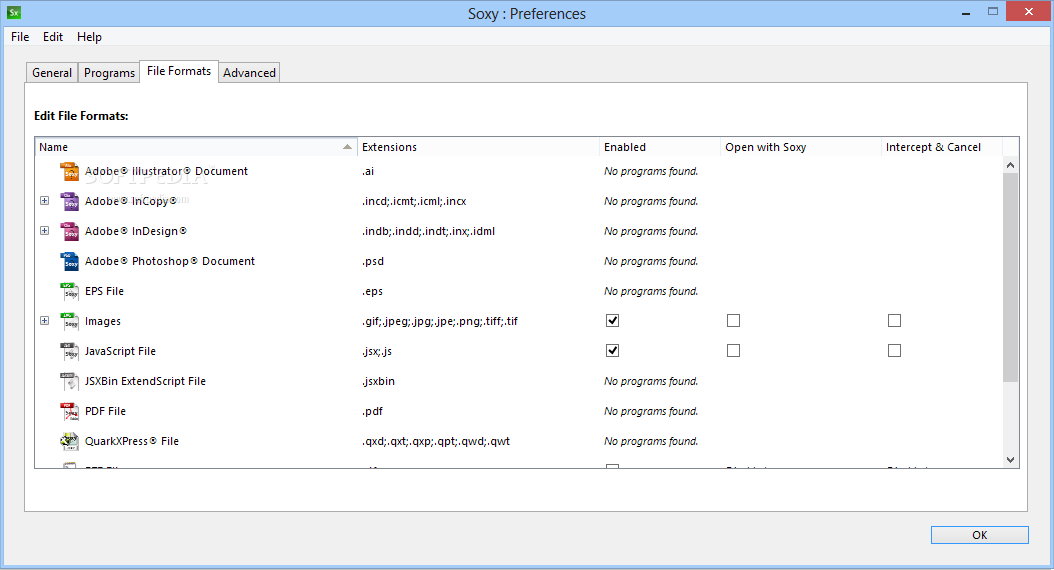Click the JavaScript File icon
Screen dimensions: 1054x570
pos(70,351)
